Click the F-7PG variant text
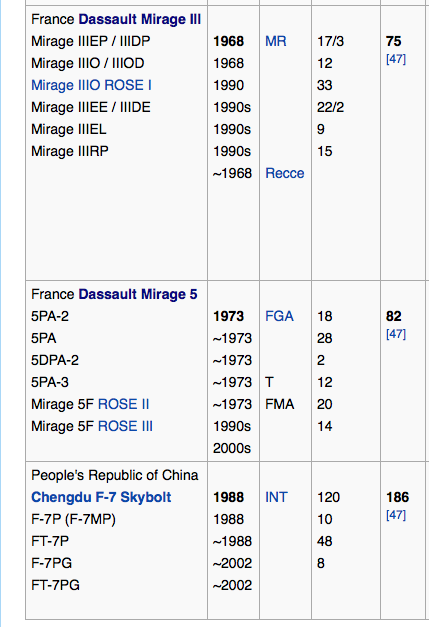This screenshot has height=627, width=429. 52,563
